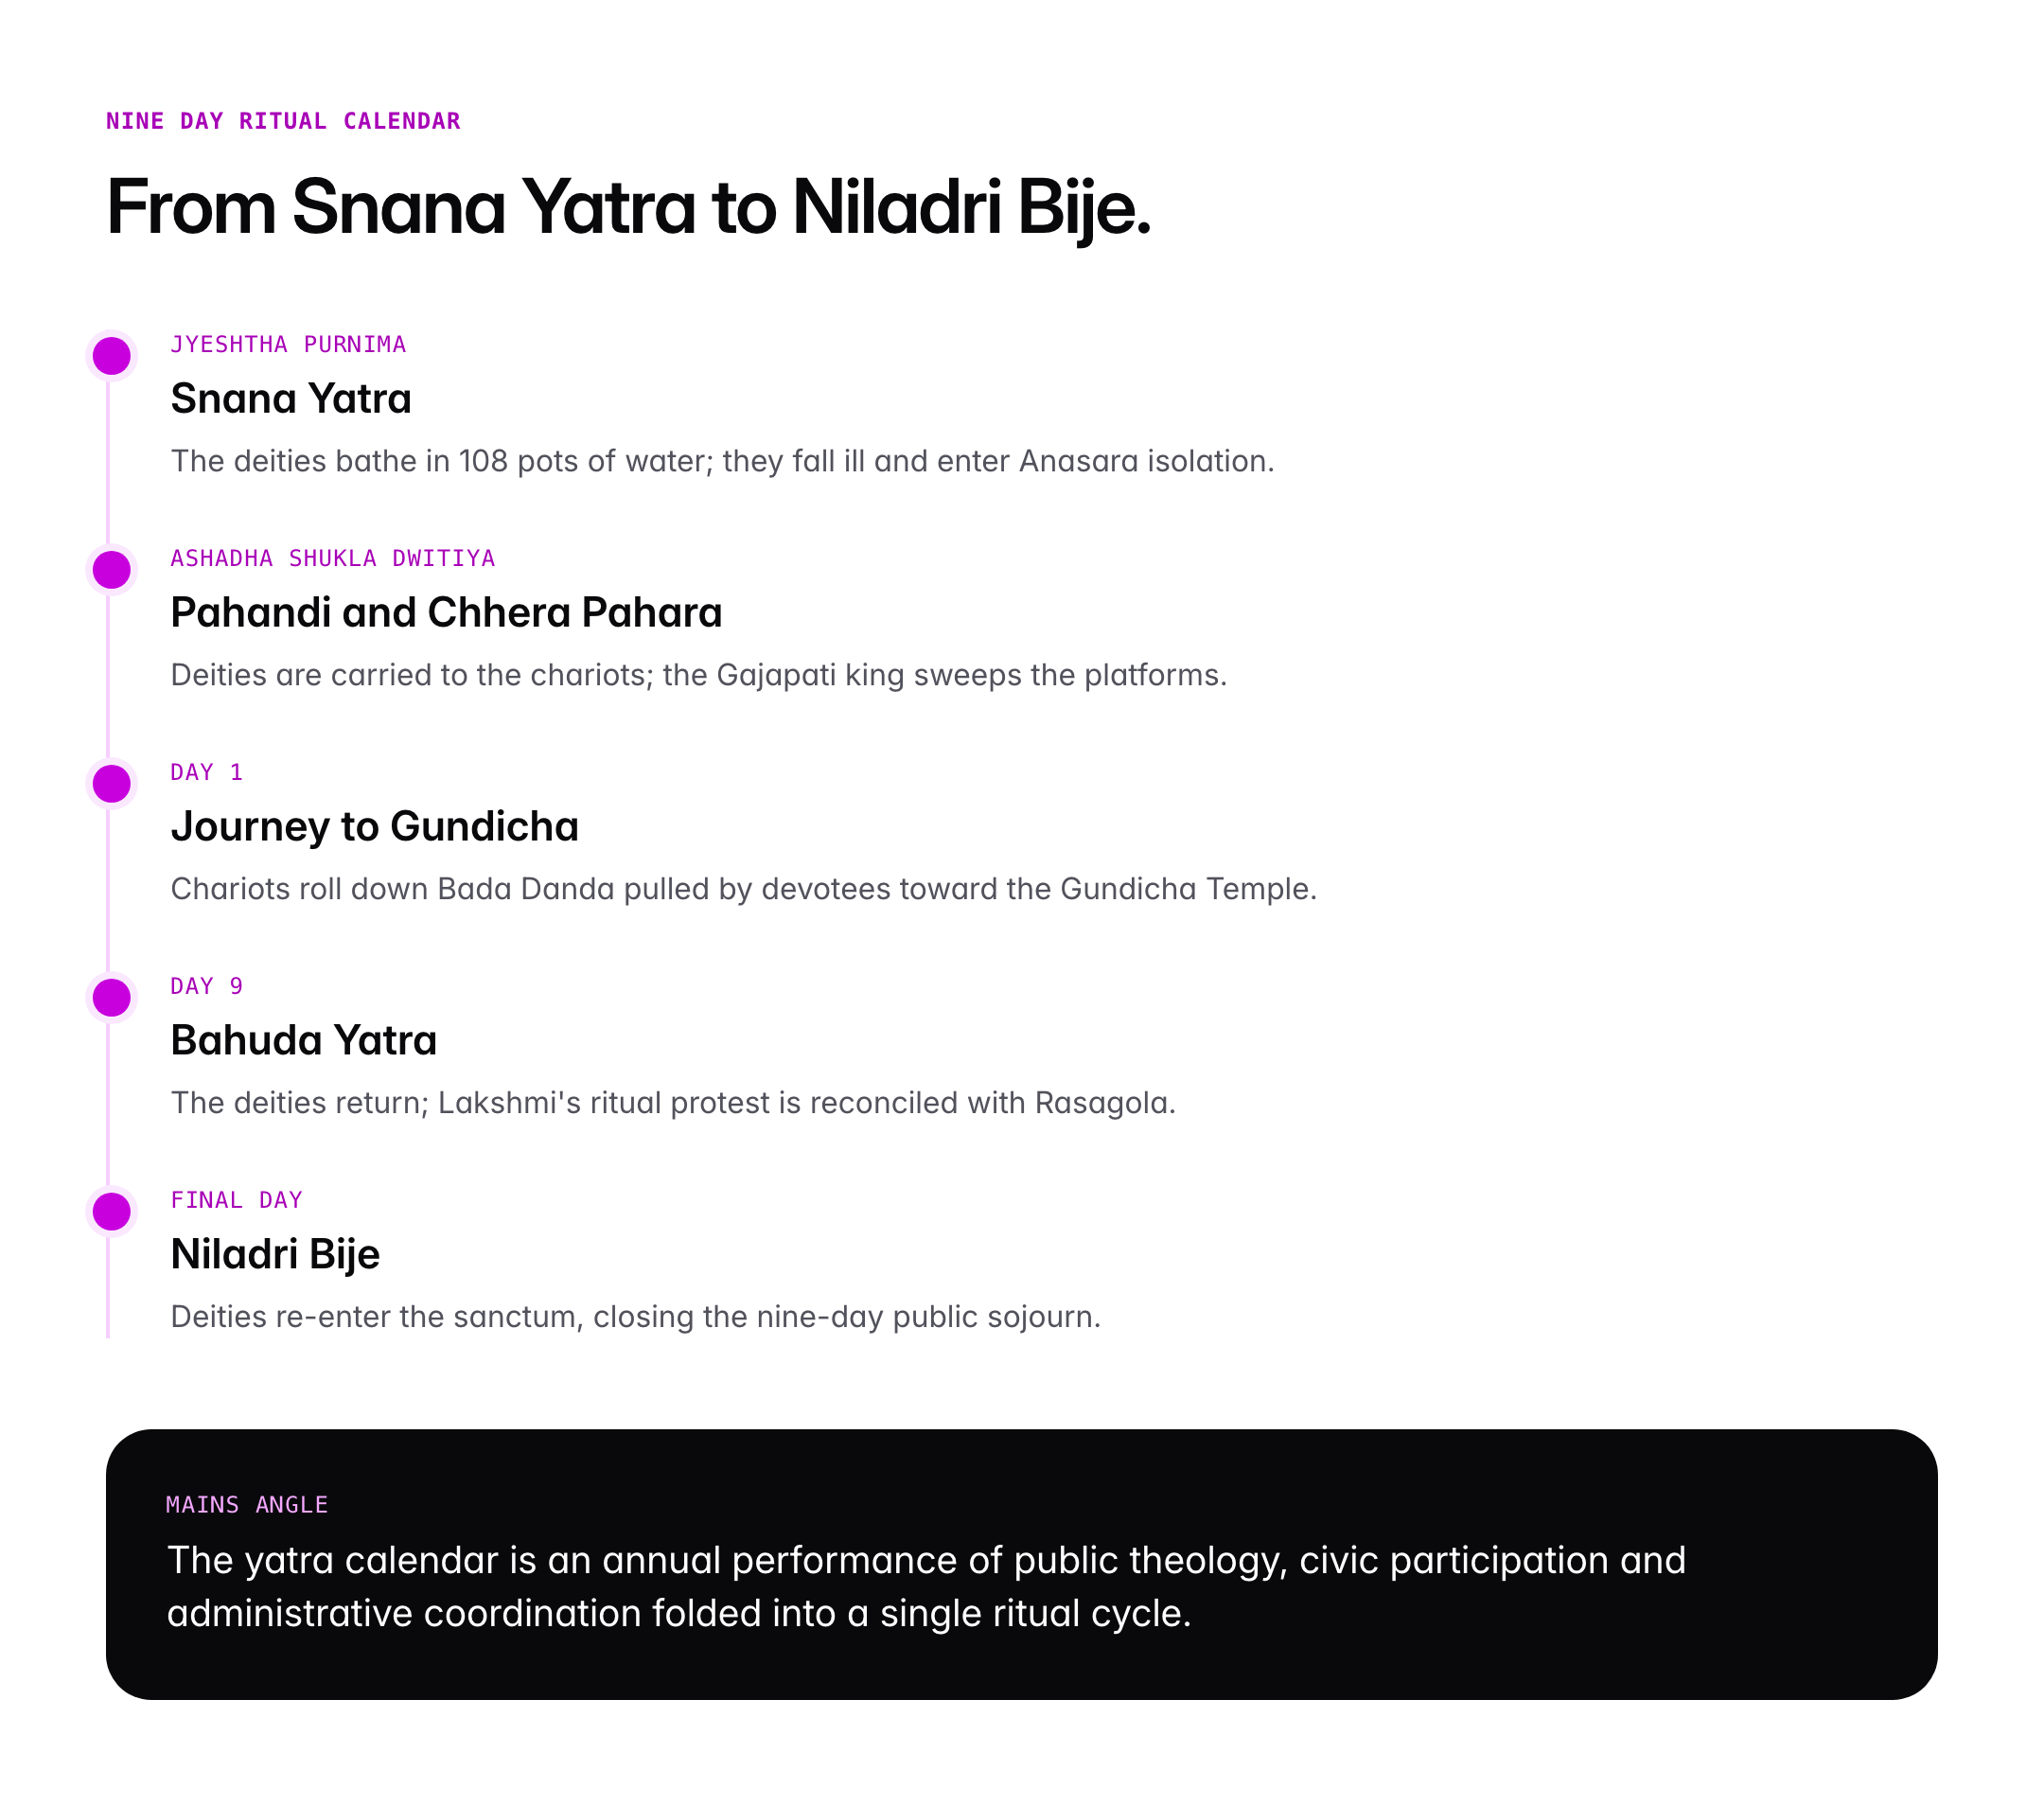Click the Day 9 label

pos(207,987)
